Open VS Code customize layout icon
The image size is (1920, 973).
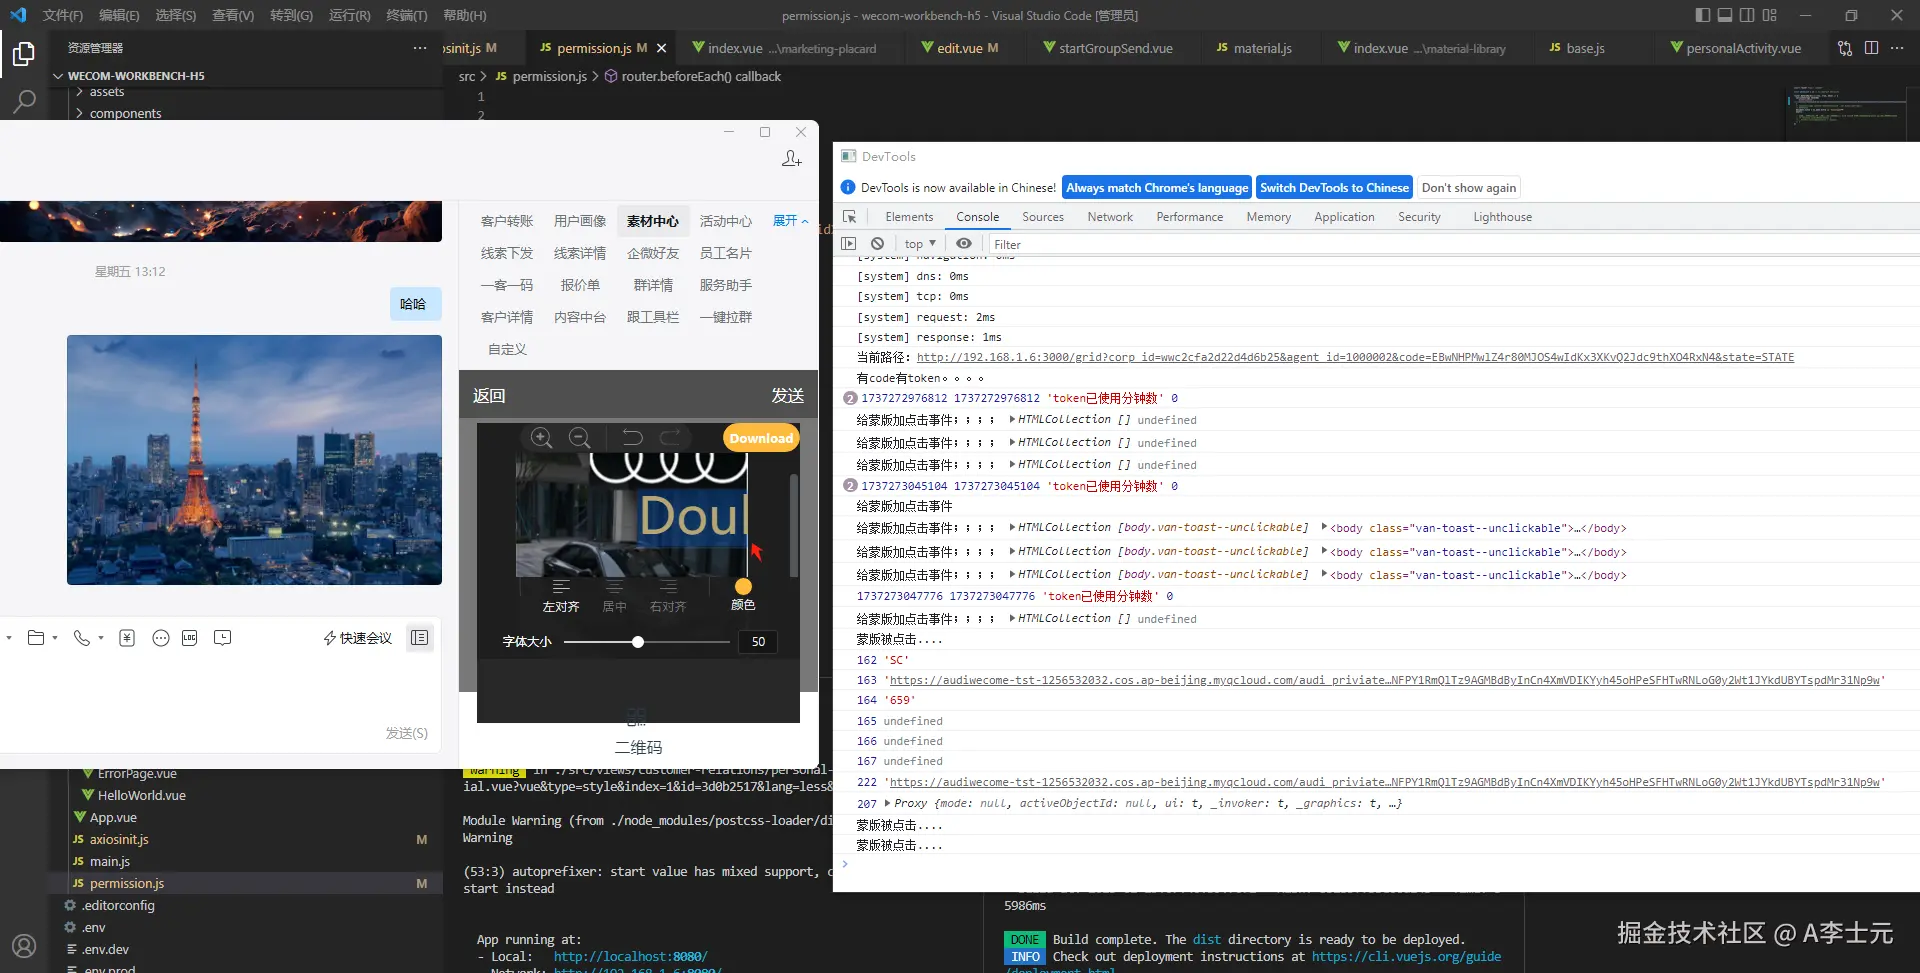(x=1770, y=15)
